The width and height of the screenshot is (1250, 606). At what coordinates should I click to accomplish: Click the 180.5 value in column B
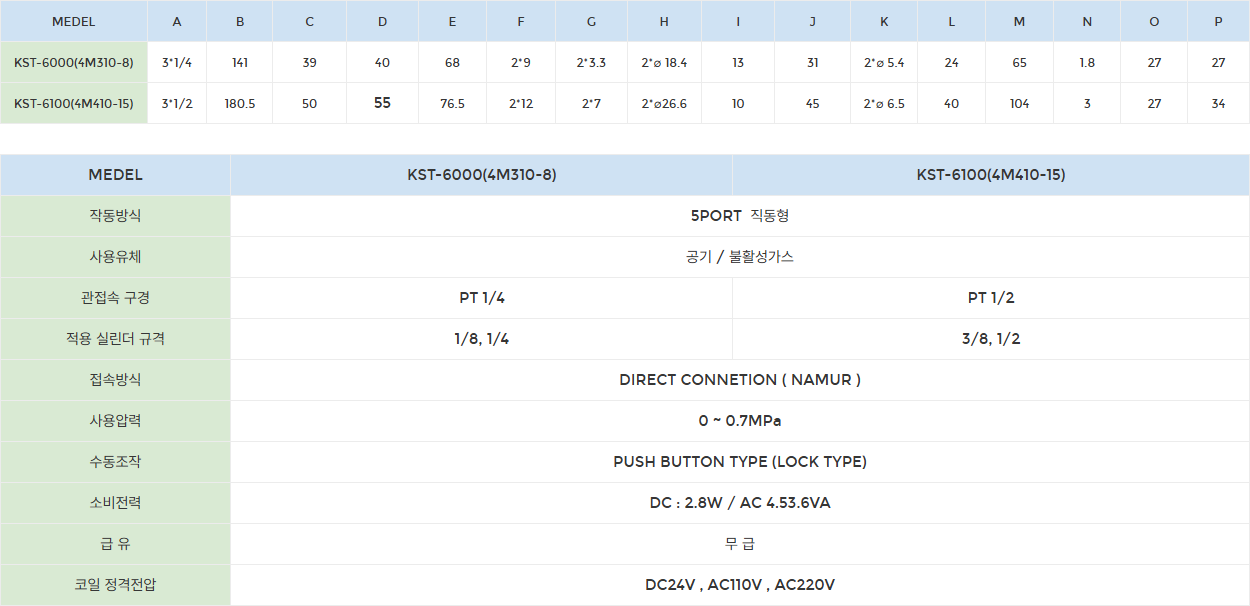240,103
